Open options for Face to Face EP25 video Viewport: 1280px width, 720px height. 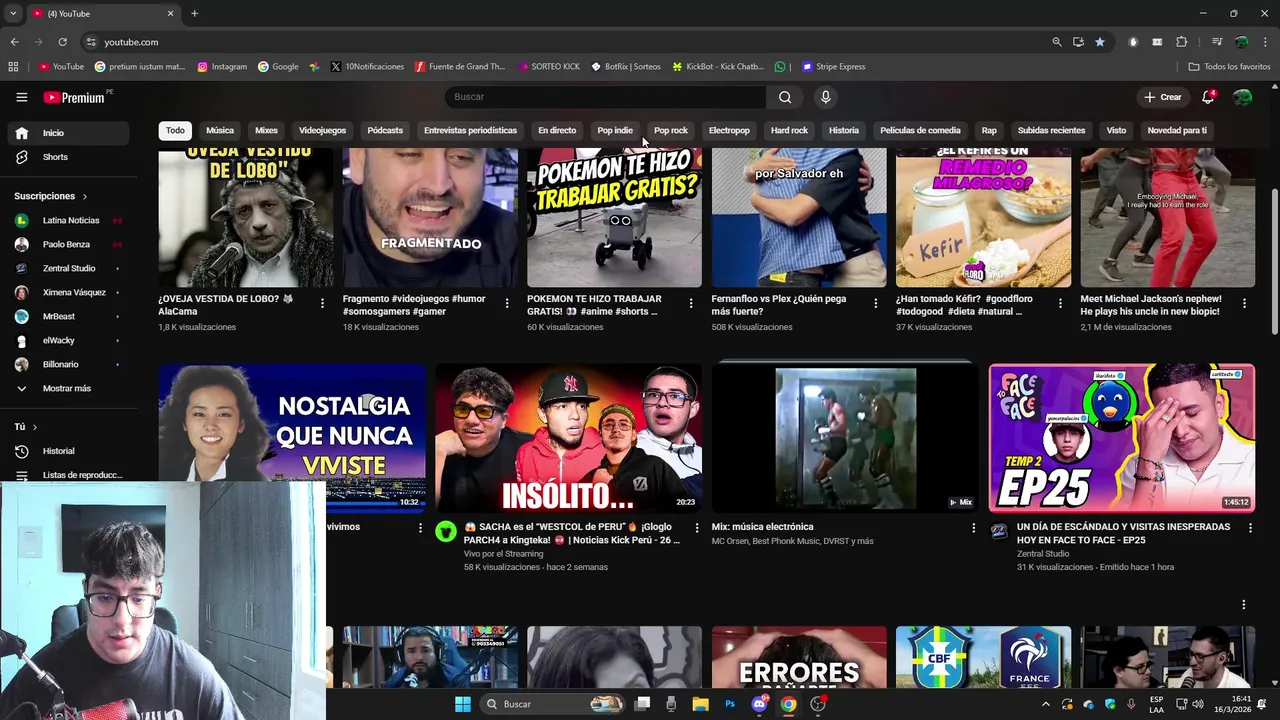(1250, 528)
